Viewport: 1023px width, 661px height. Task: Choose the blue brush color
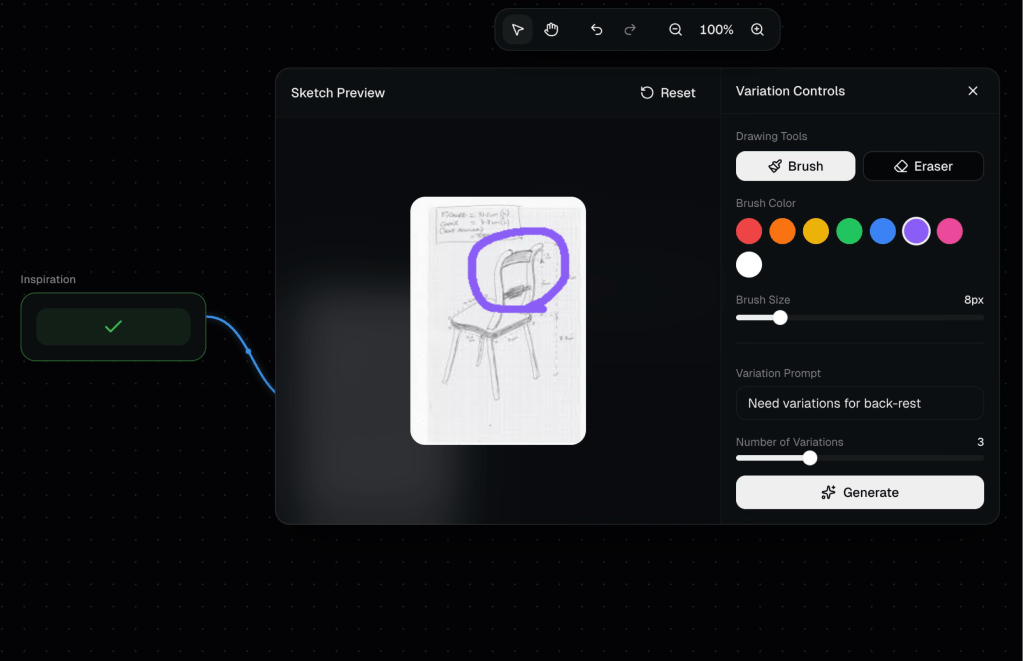click(883, 232)
